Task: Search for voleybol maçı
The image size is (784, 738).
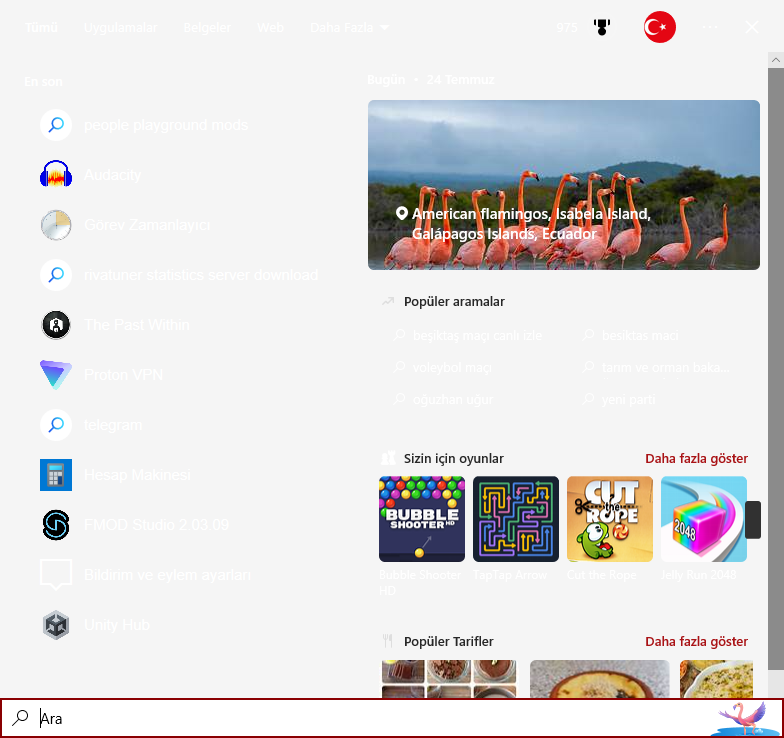Action: 452,368
